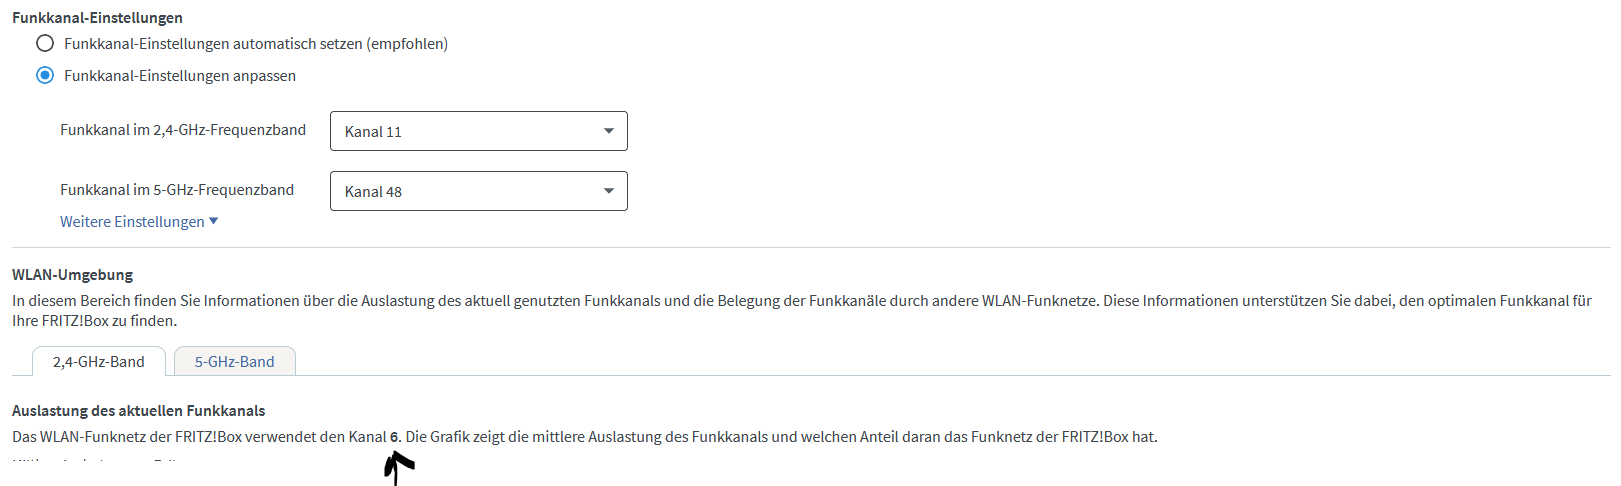Image resolution: width=1621 pixels, height=486 pixels.
Task: Click 'Auslastung des aktuellen Funkkanals' heading
Action: (x=139, y=411)
